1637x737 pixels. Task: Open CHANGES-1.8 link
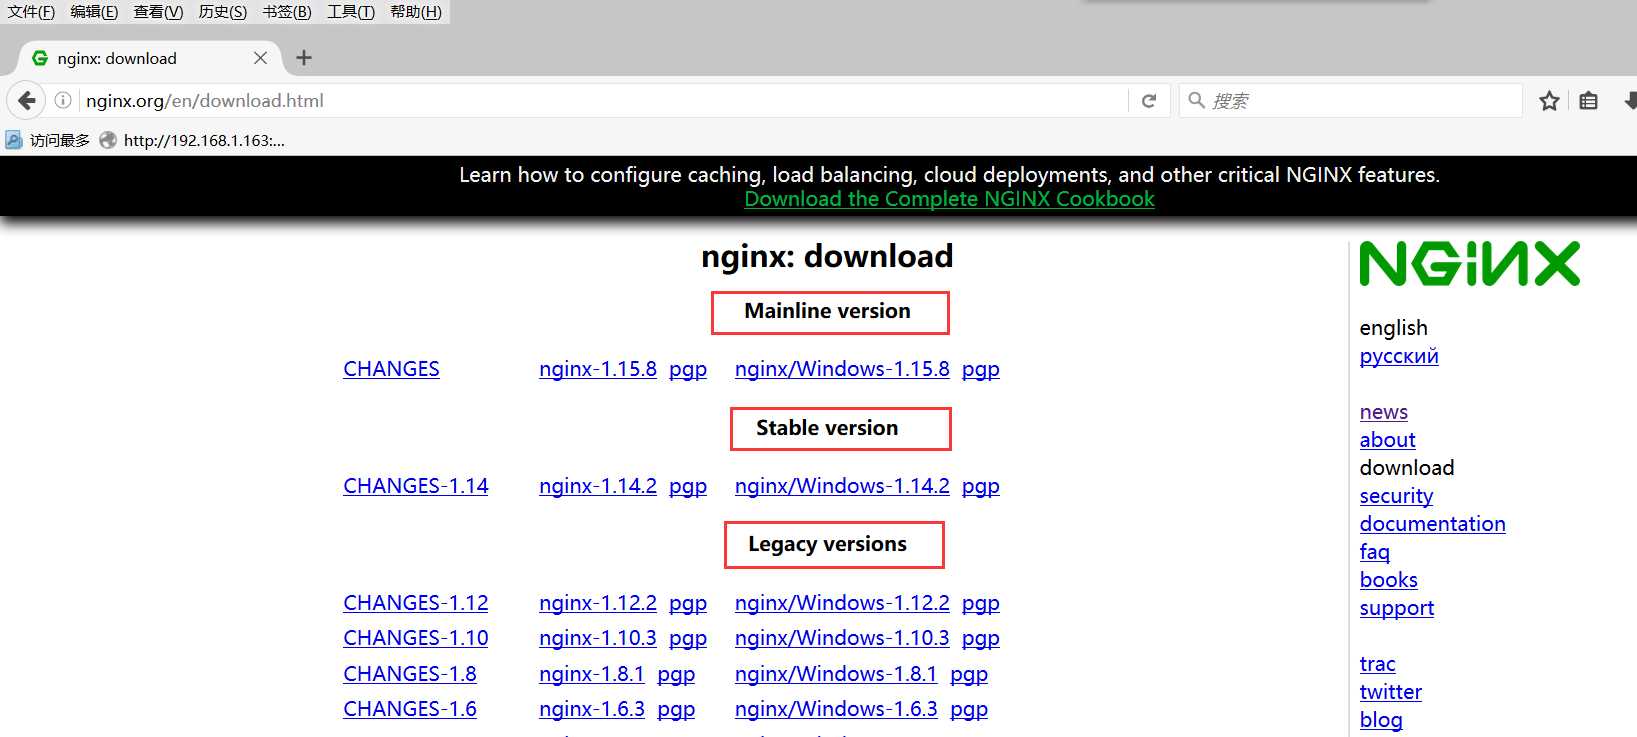[410, 674]
